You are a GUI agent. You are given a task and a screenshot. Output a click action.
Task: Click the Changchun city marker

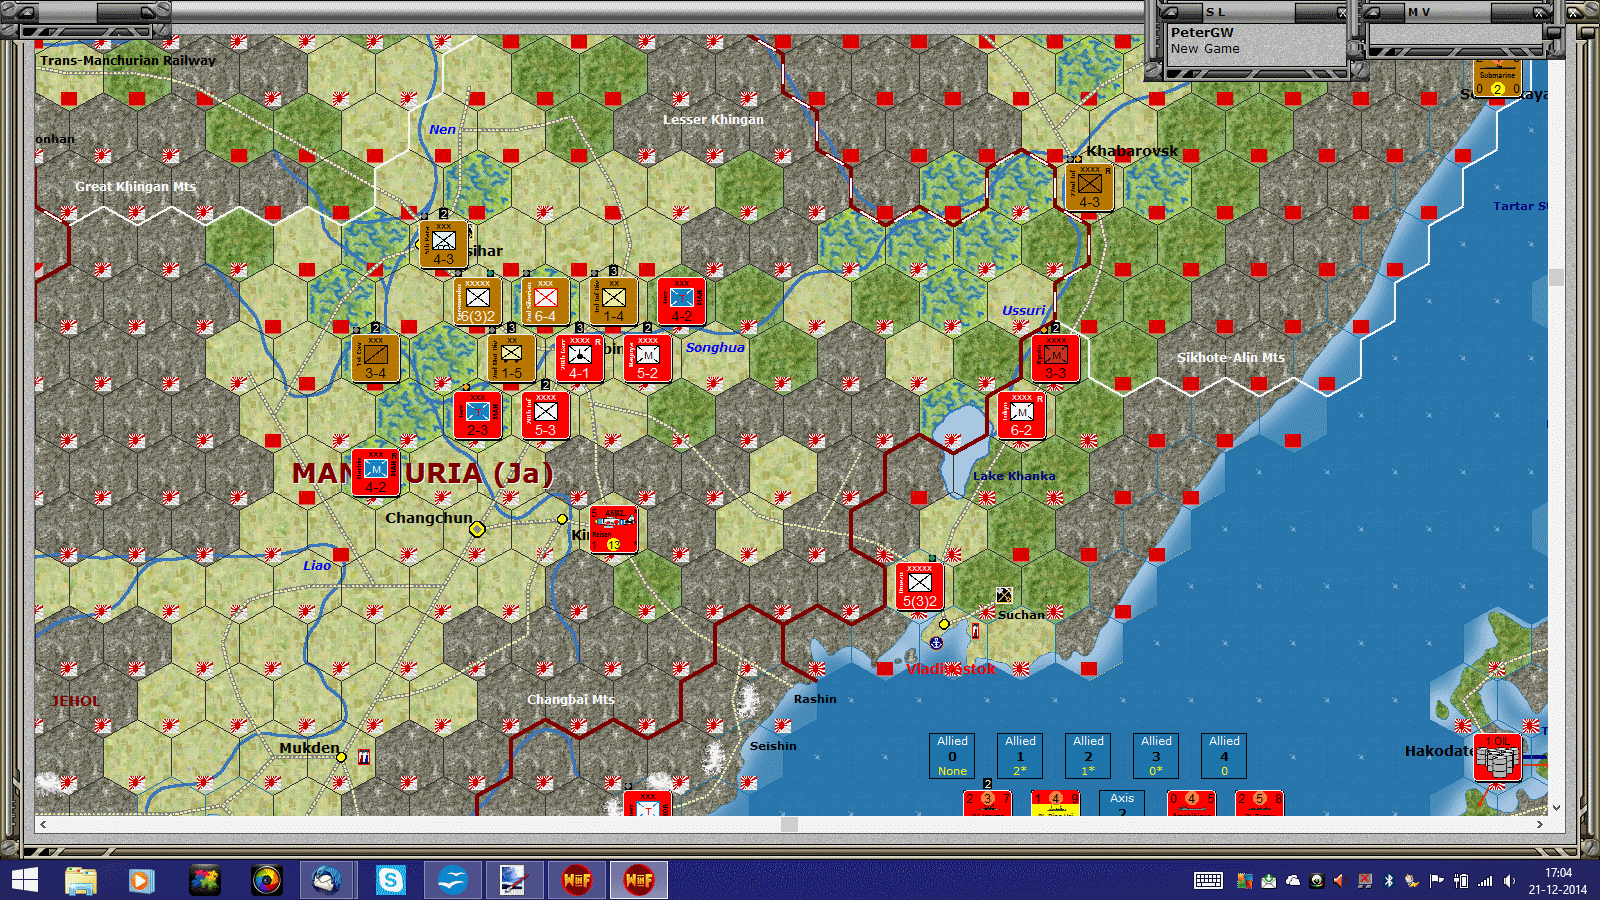click(477, 529)
